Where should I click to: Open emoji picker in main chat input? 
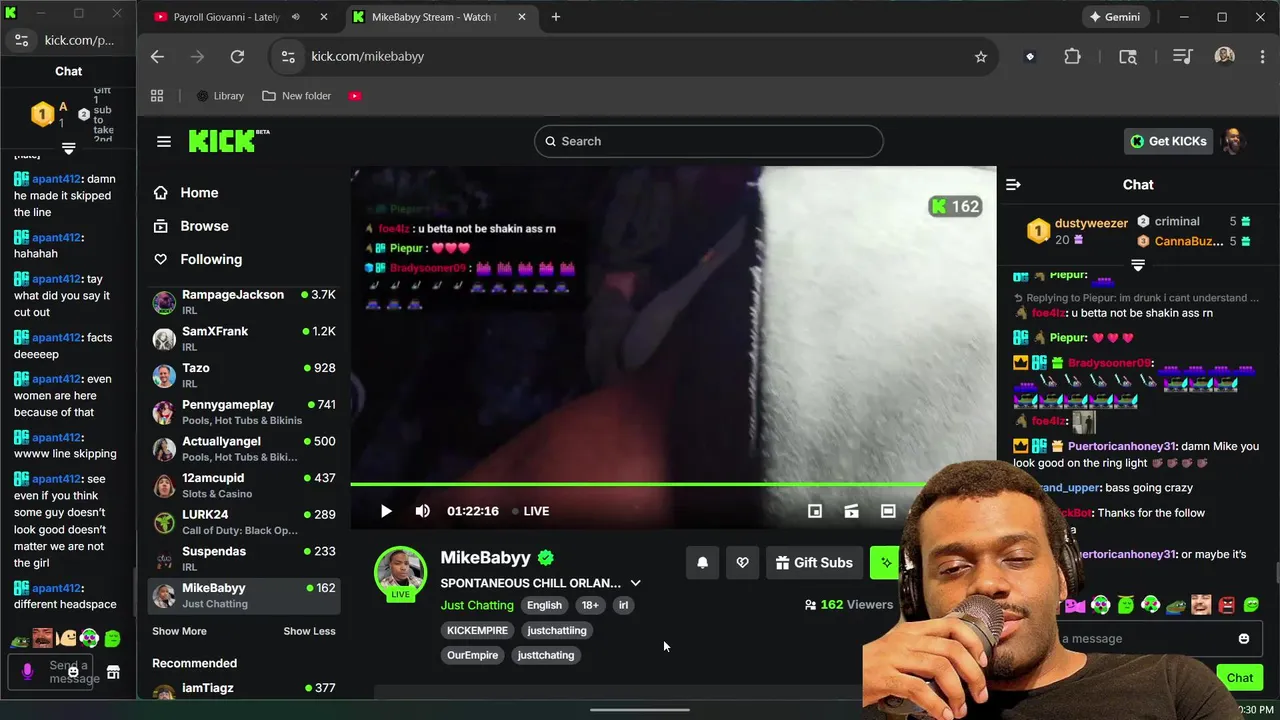[x=1244, y=638]
